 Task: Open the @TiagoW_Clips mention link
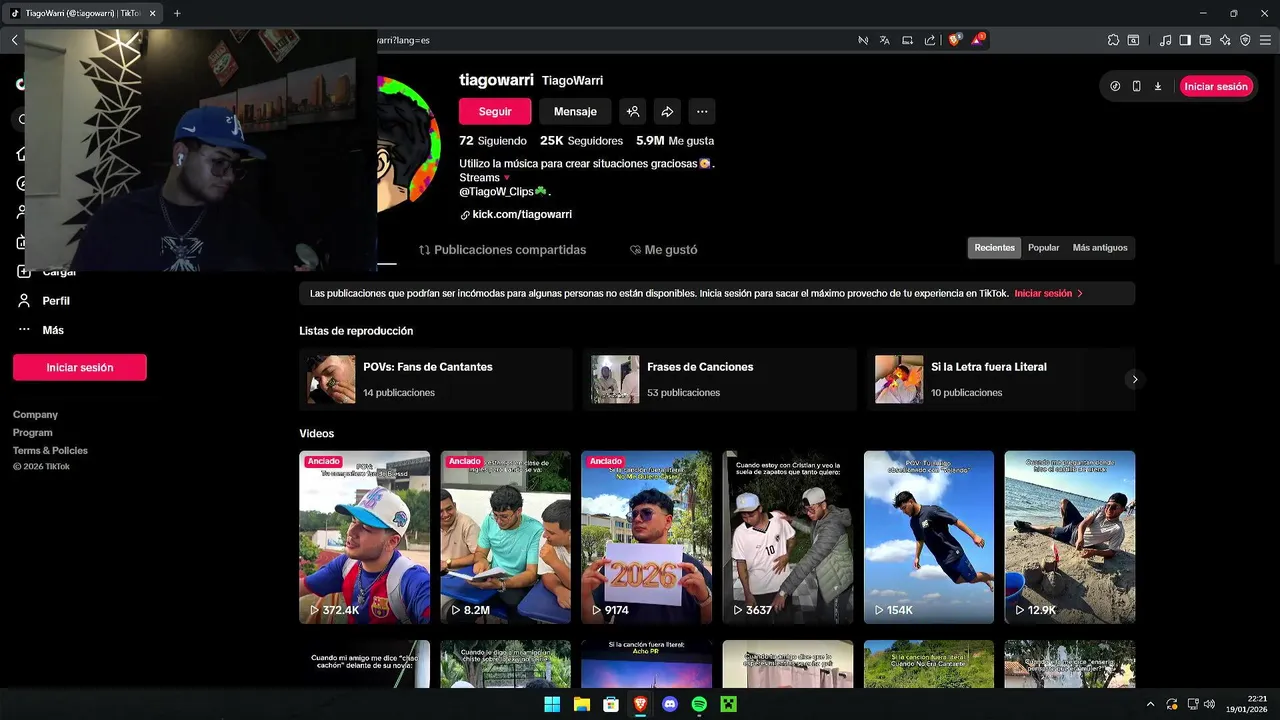click(x=497, y=192)
